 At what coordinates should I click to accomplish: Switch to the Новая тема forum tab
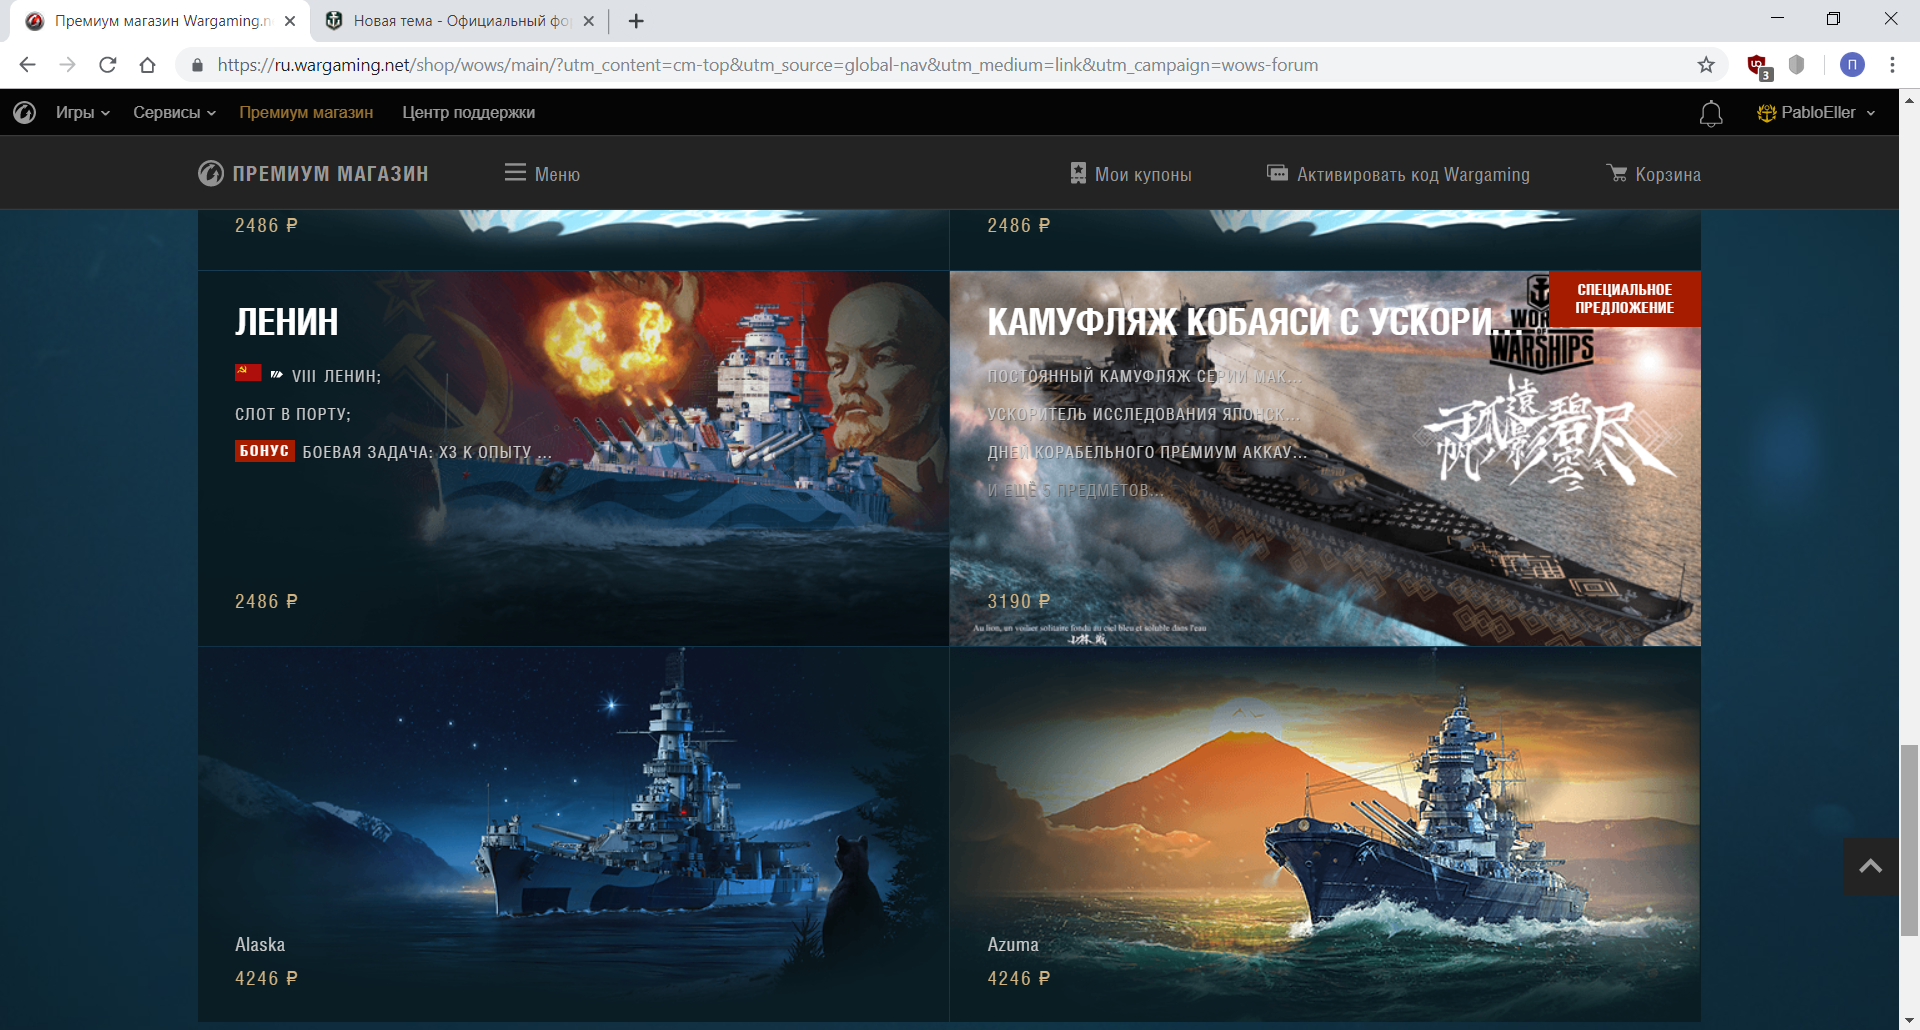460,21
